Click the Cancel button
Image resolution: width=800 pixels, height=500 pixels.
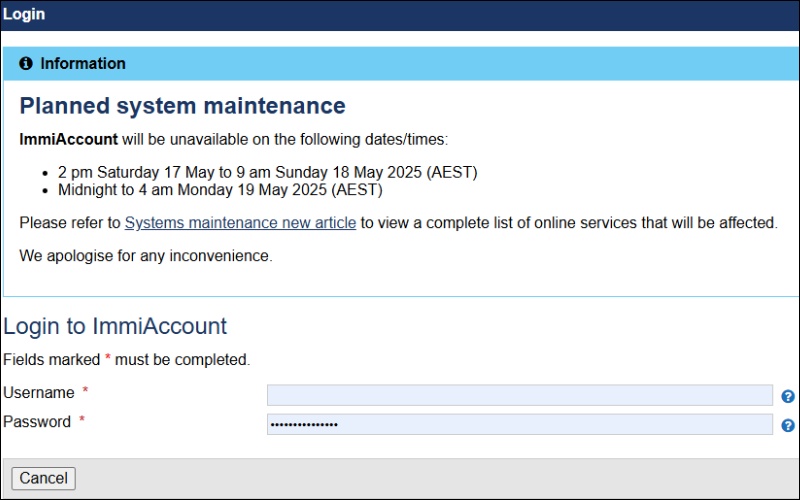(43, 478)
